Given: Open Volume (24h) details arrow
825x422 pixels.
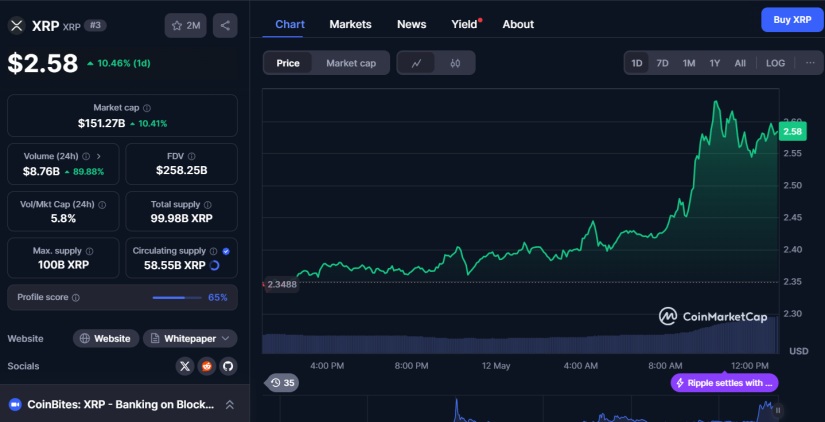Looking at the screenshot, I should (98, 156).
